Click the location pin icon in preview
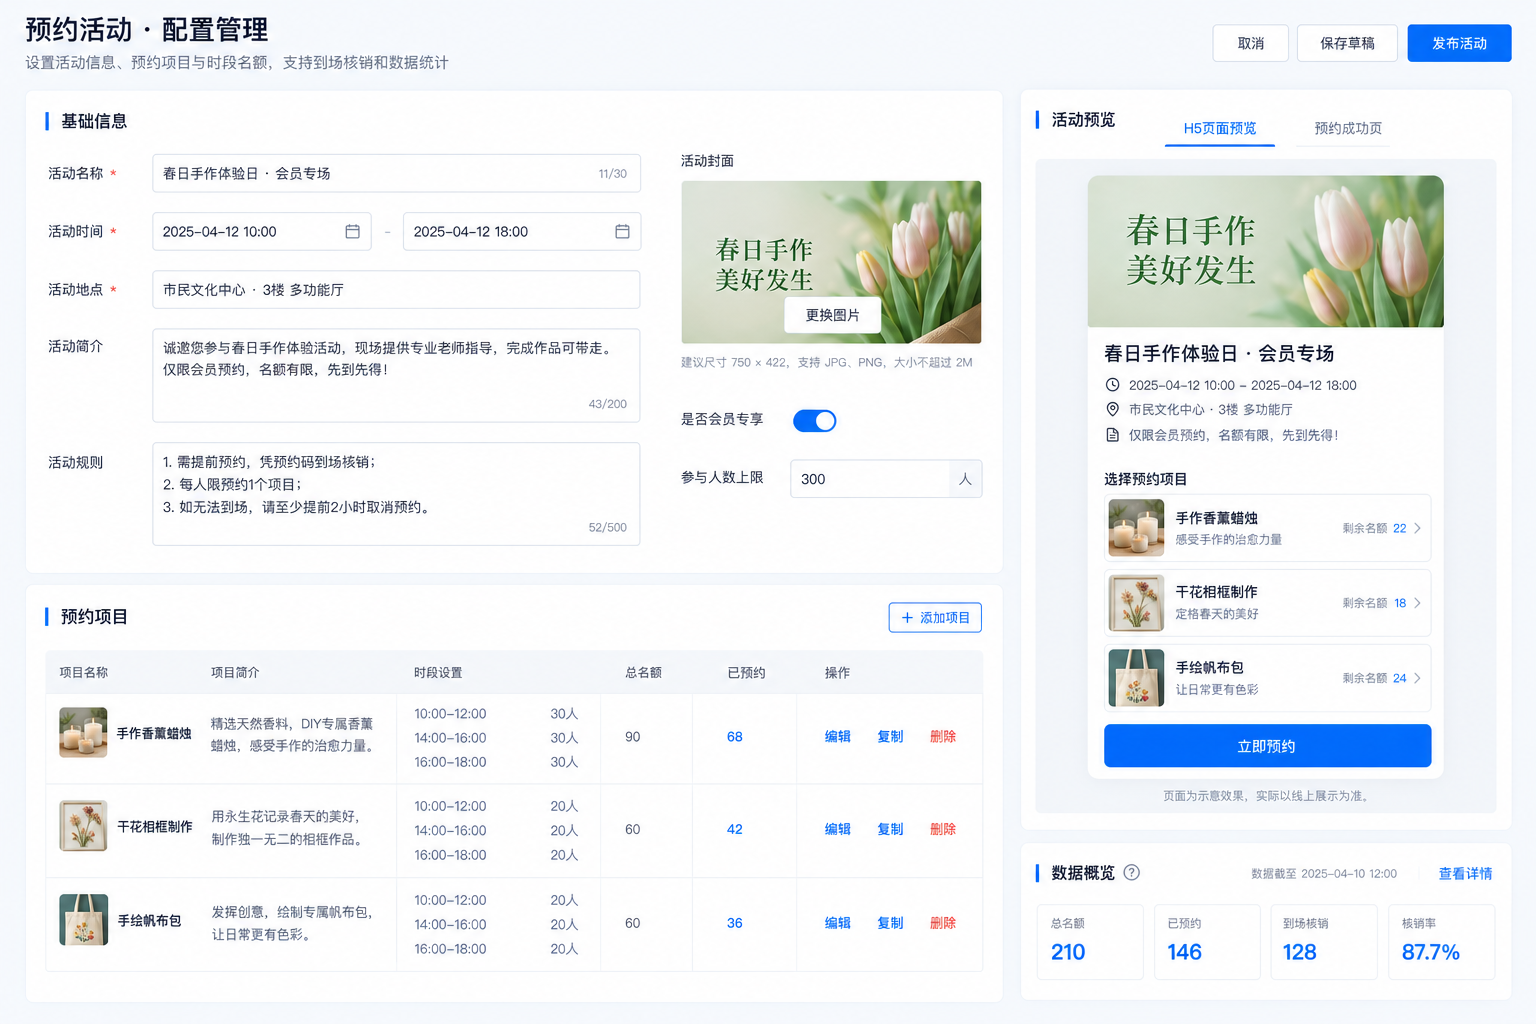This screenshot has width=1536, height=1024. [1112, 409]
